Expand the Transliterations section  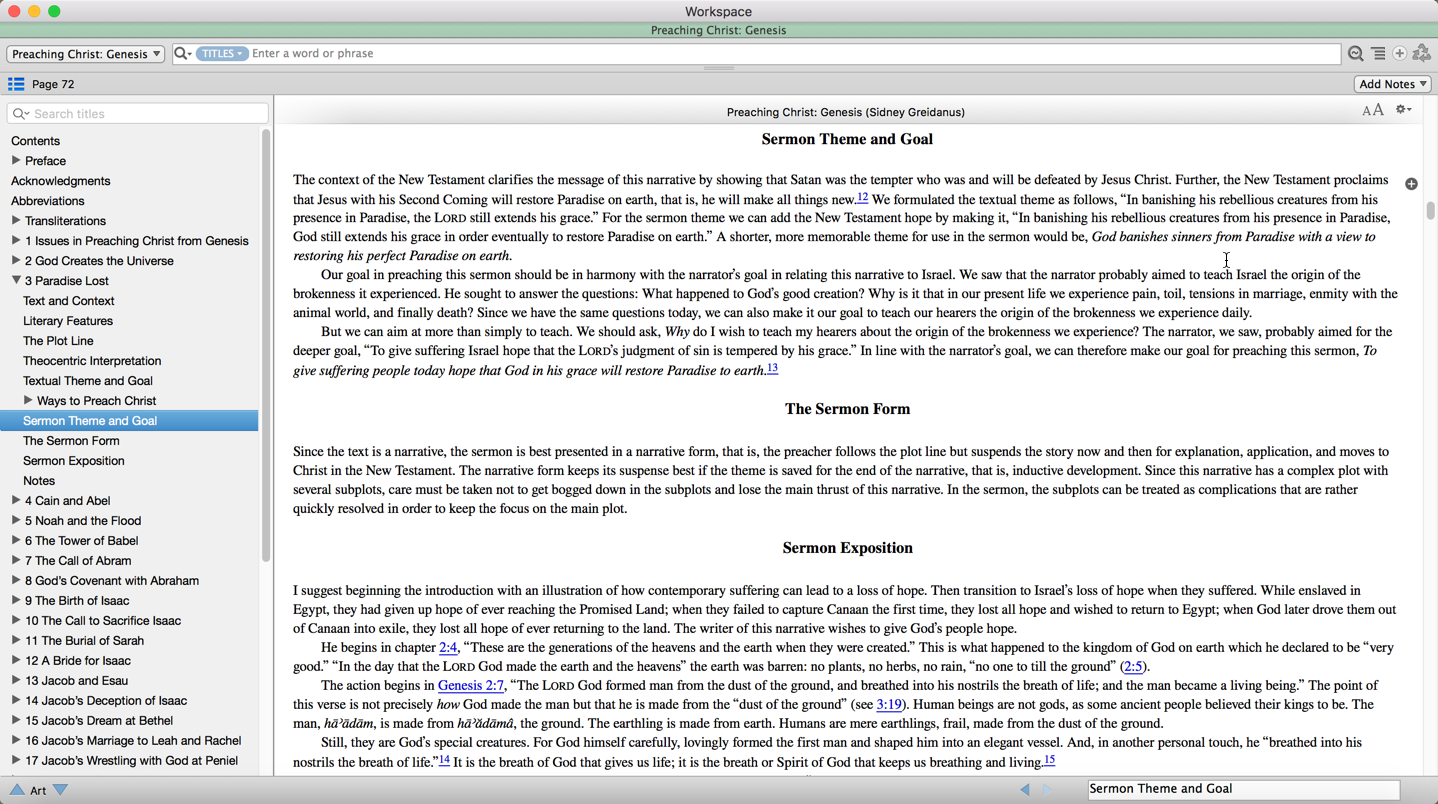click(16, 220)
